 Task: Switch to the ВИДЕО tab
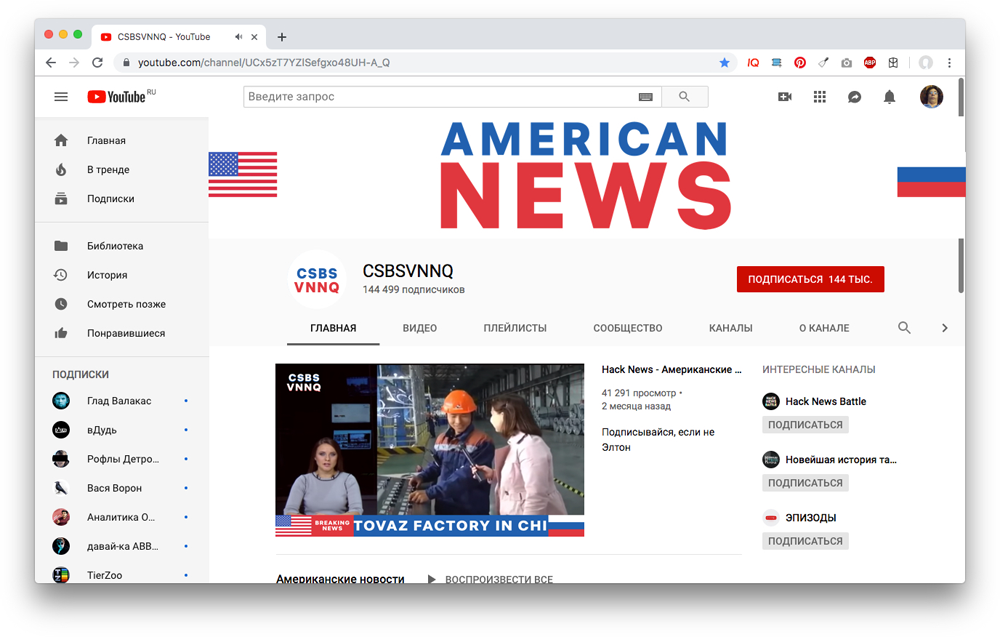[419, 328]
